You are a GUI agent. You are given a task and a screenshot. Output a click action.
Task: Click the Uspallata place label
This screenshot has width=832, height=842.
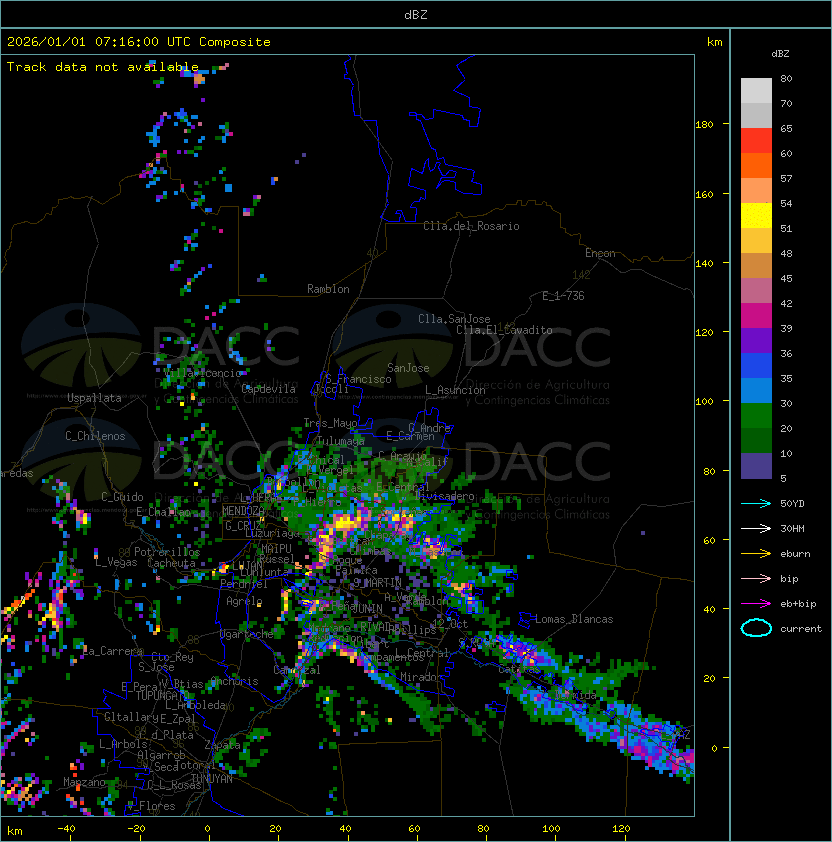tap(94, 398)
